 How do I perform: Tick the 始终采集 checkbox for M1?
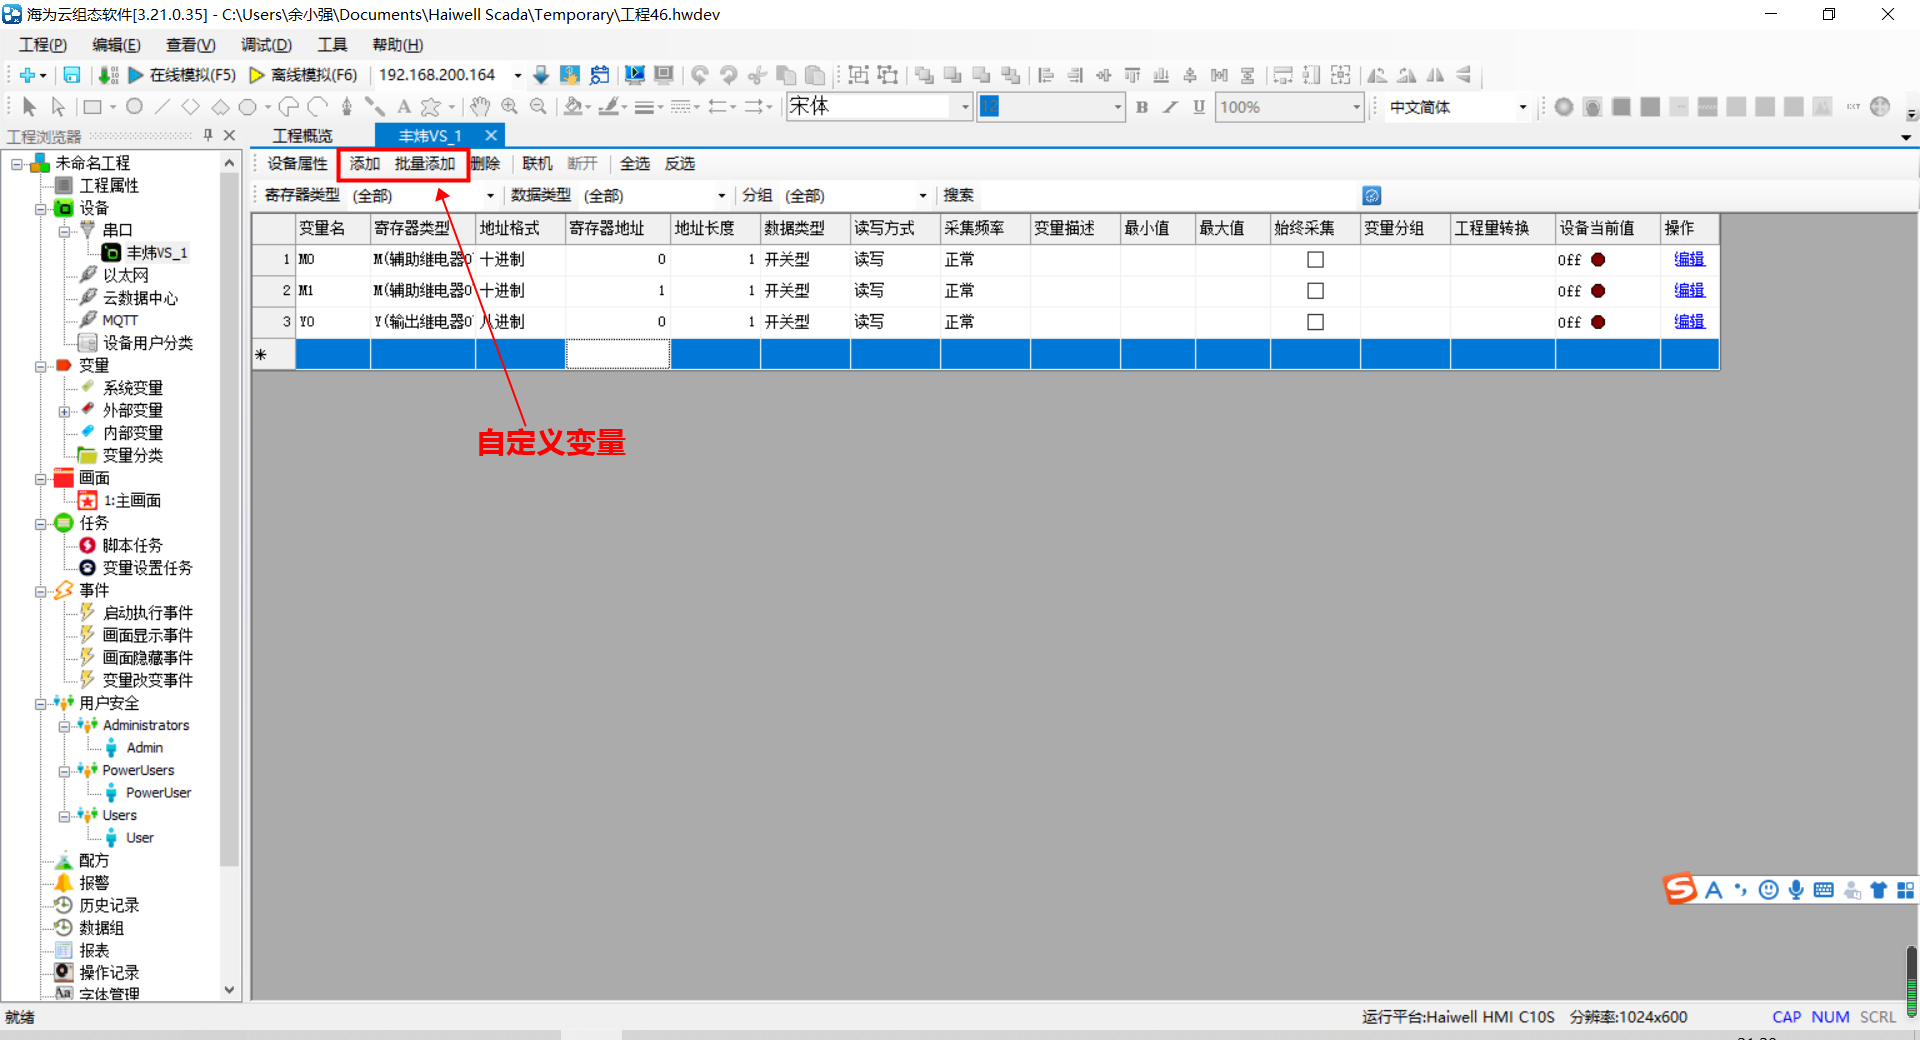1315,291
